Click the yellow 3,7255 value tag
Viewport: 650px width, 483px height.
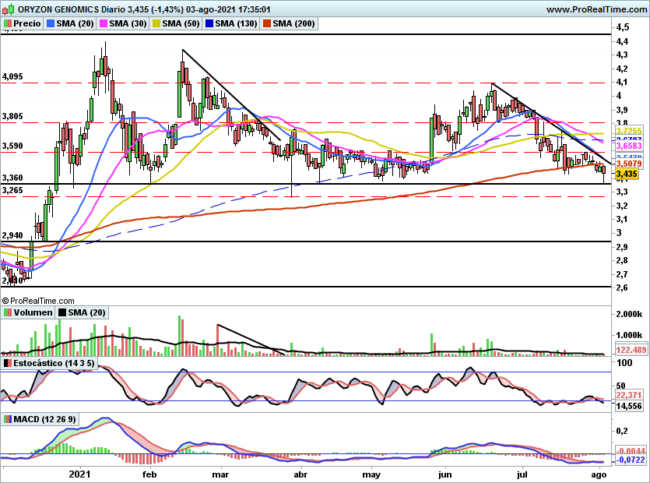[629, 131]
